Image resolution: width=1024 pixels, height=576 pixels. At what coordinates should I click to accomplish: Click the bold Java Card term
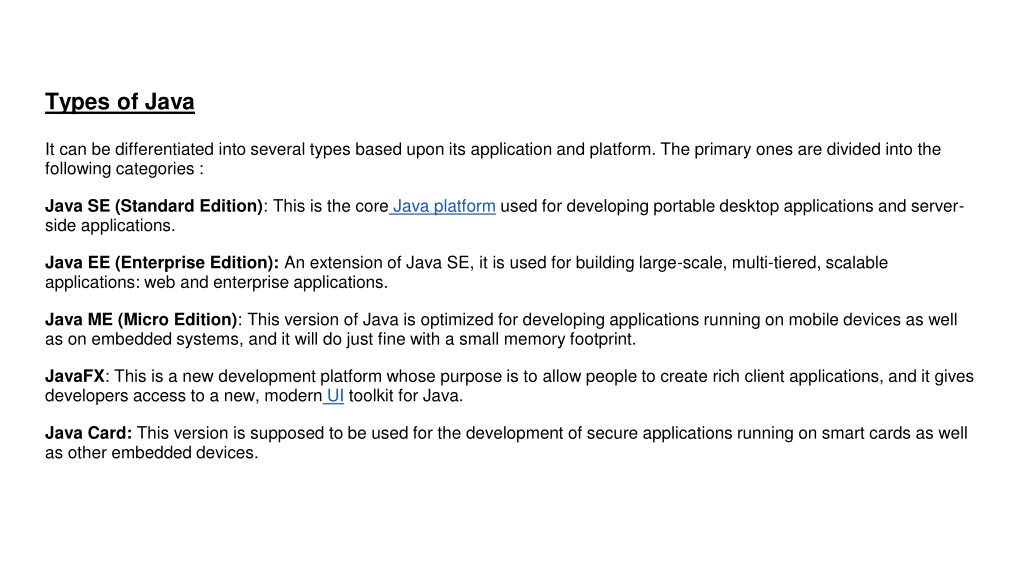pos(88,434)
